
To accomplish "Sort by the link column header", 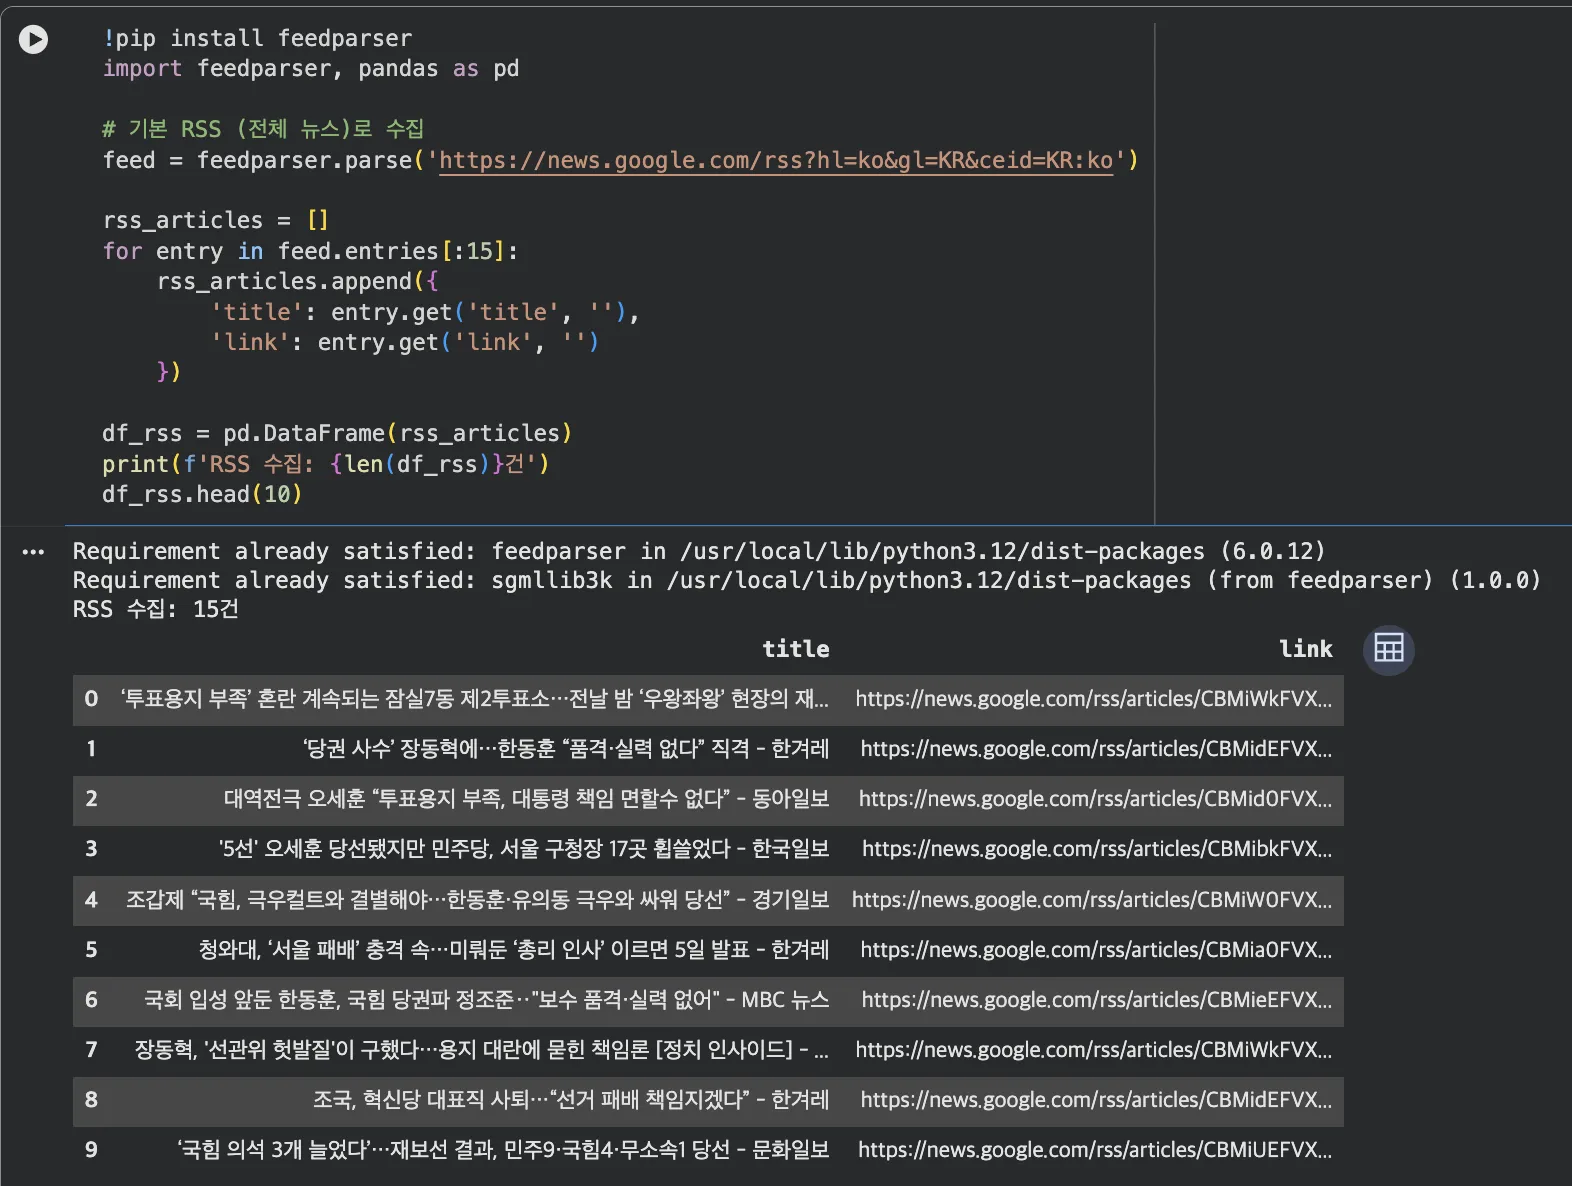I will click(x=1306, y=649).
